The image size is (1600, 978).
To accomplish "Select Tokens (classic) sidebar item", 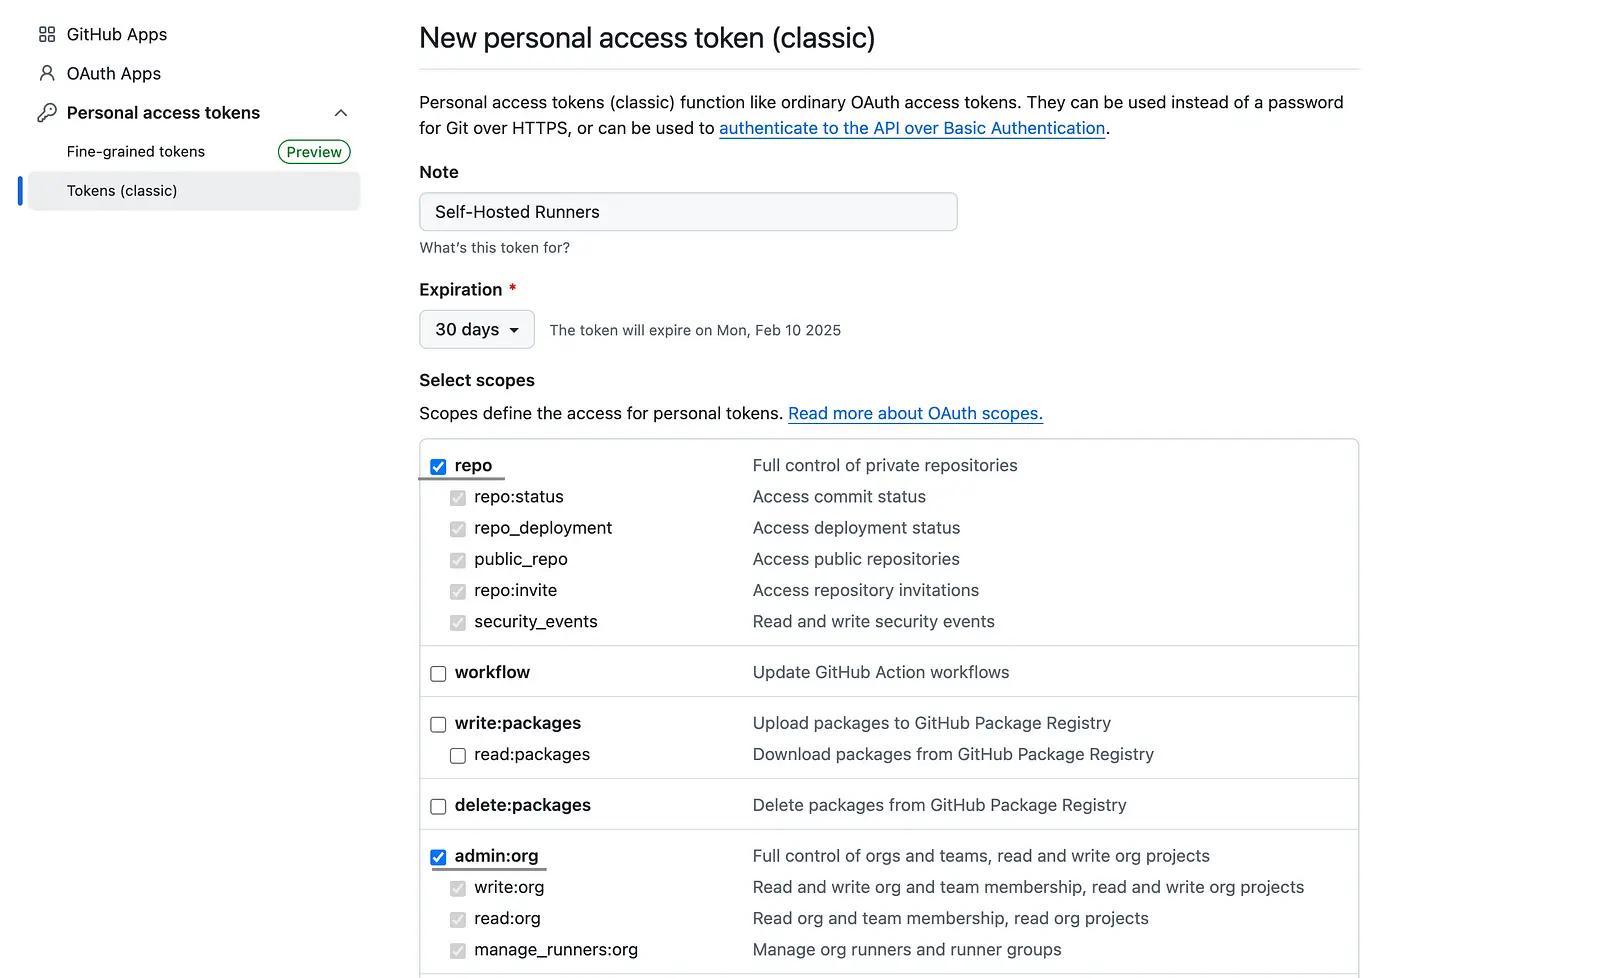I will [194, 191].
